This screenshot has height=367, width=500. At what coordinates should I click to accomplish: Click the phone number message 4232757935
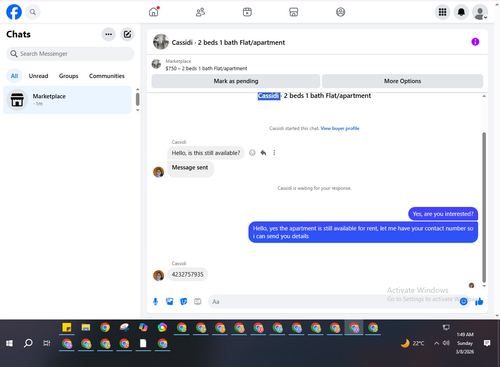pyautogui.click(x=187, y=274)
